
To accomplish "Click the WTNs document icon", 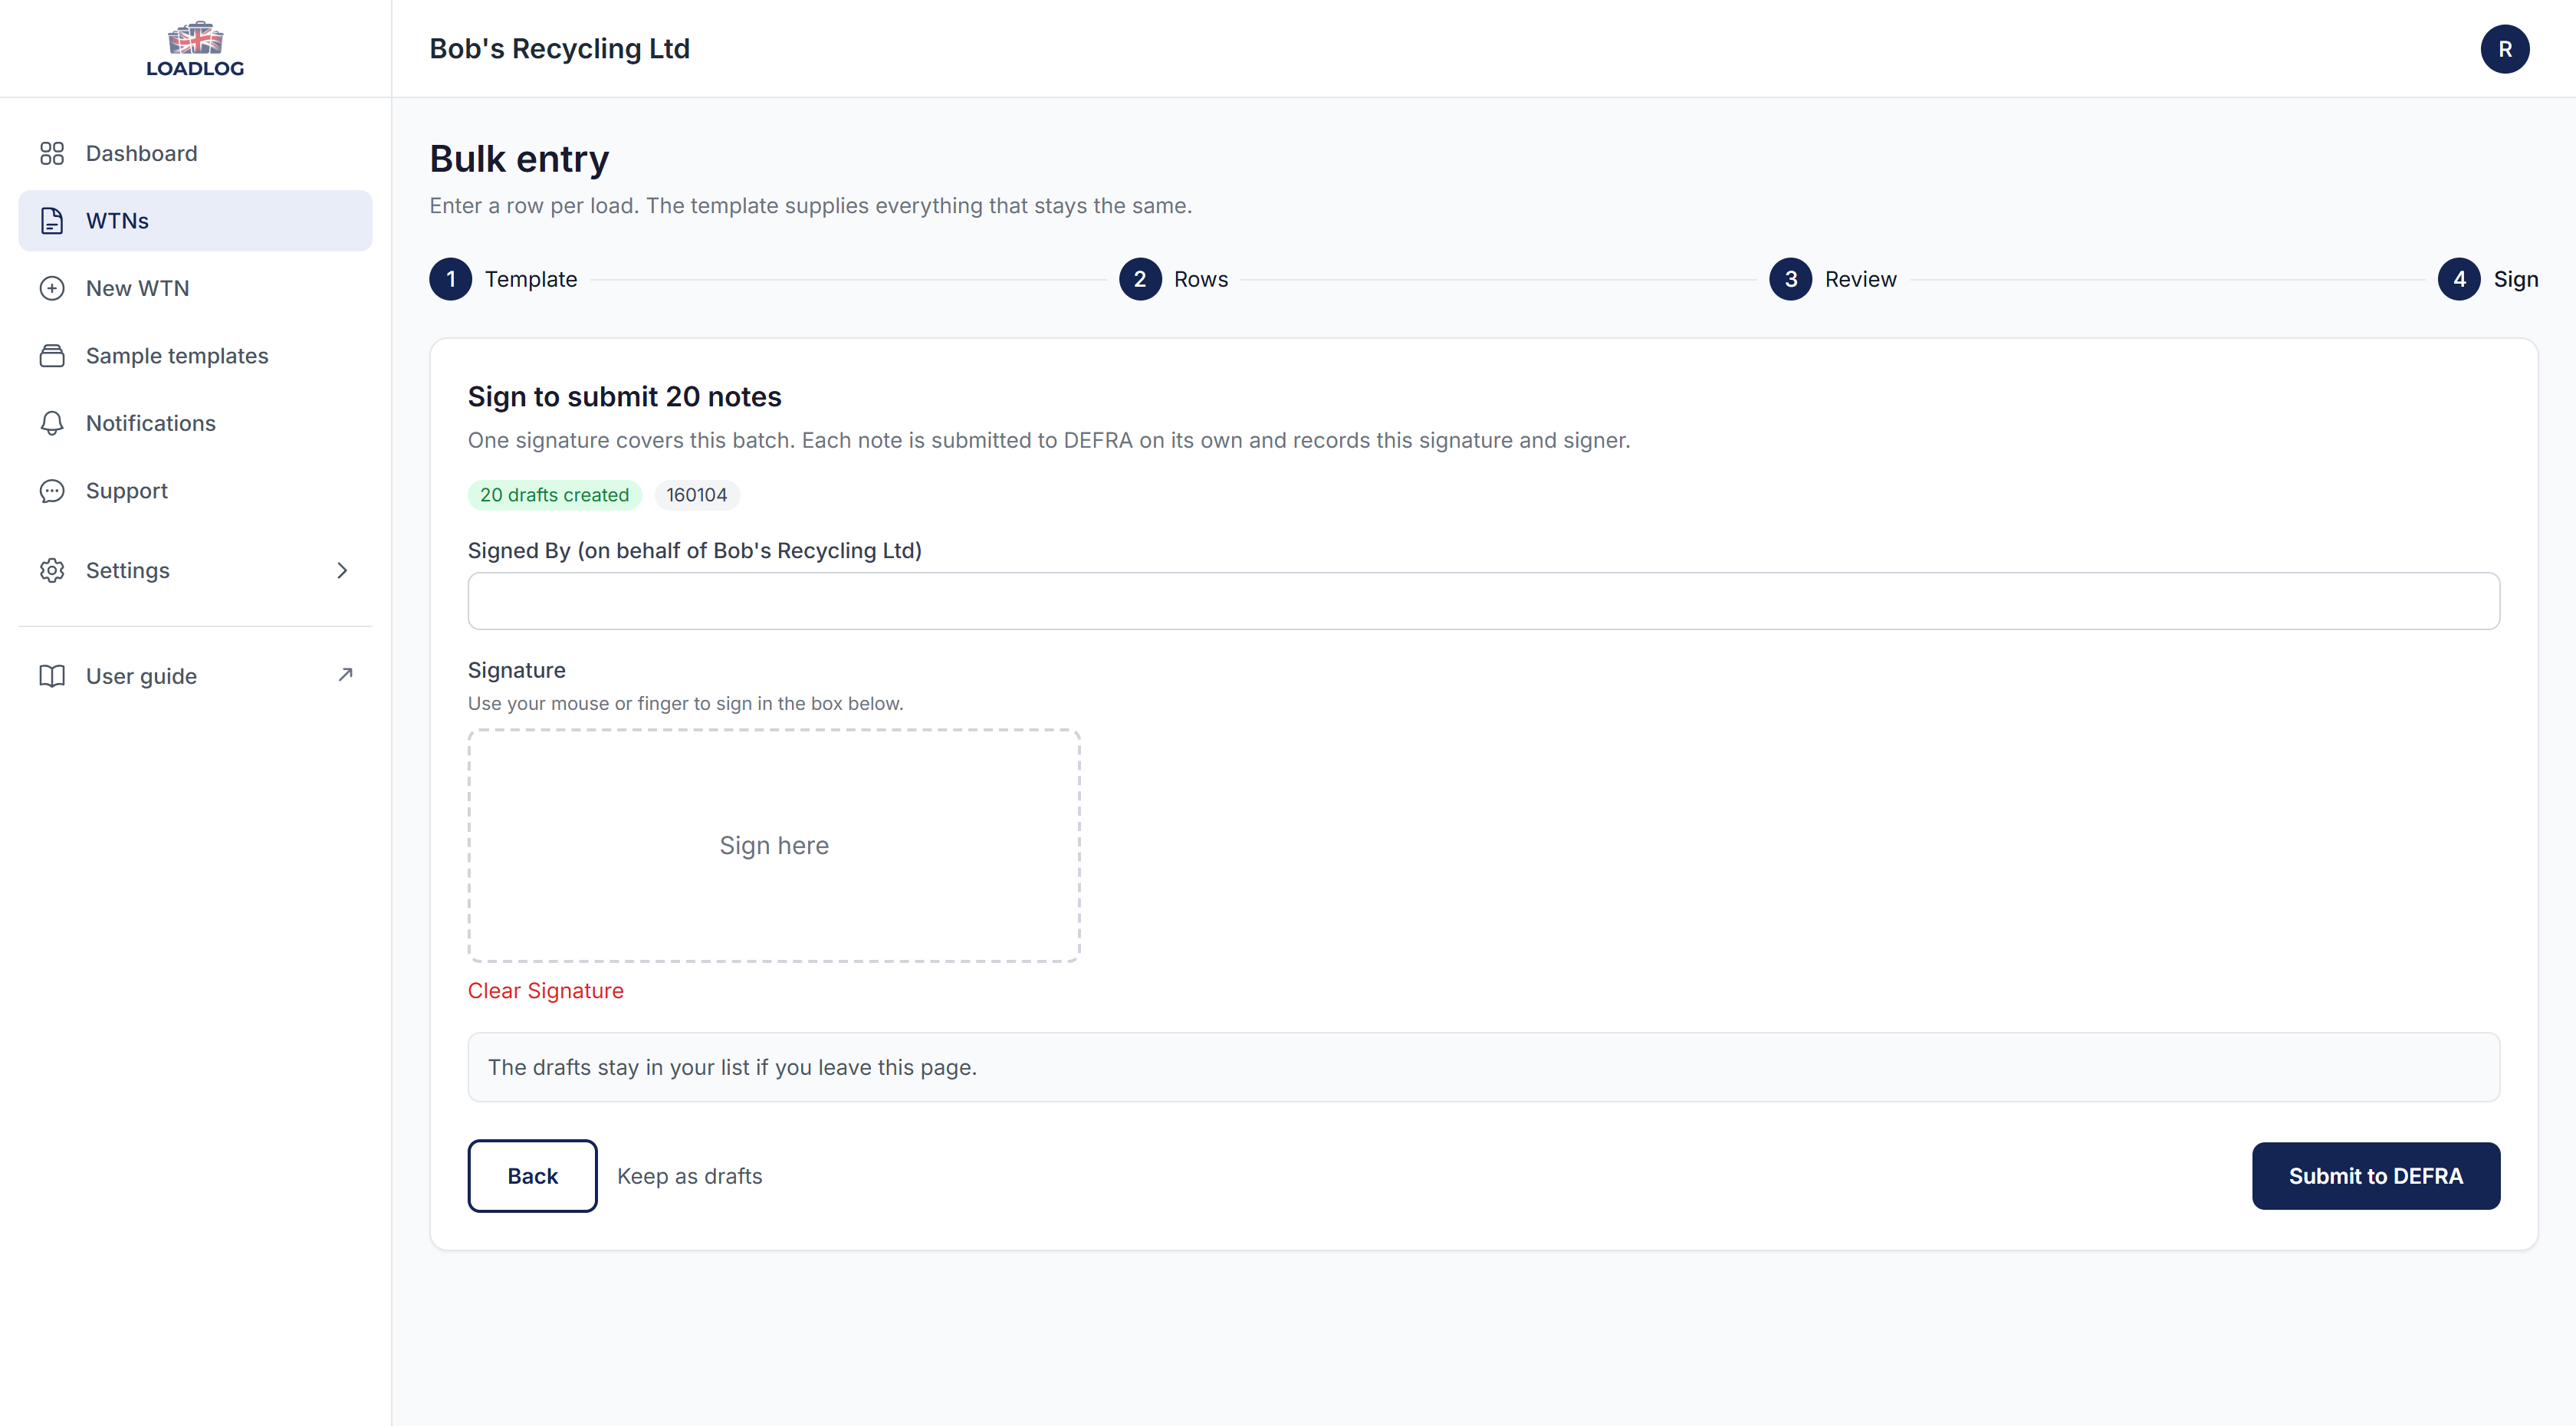I will click(x=52, y=221).
